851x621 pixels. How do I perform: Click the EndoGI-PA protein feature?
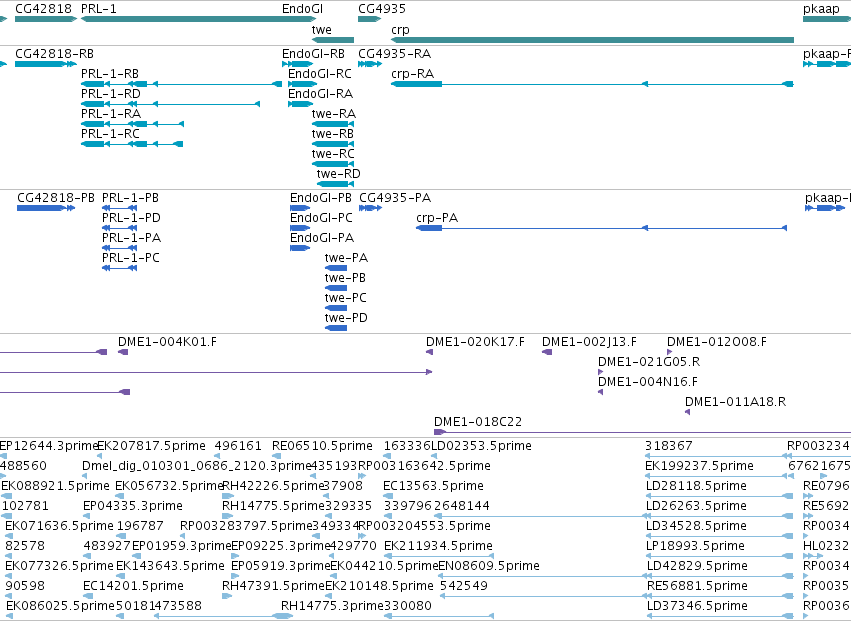click(x=300, y=248)
